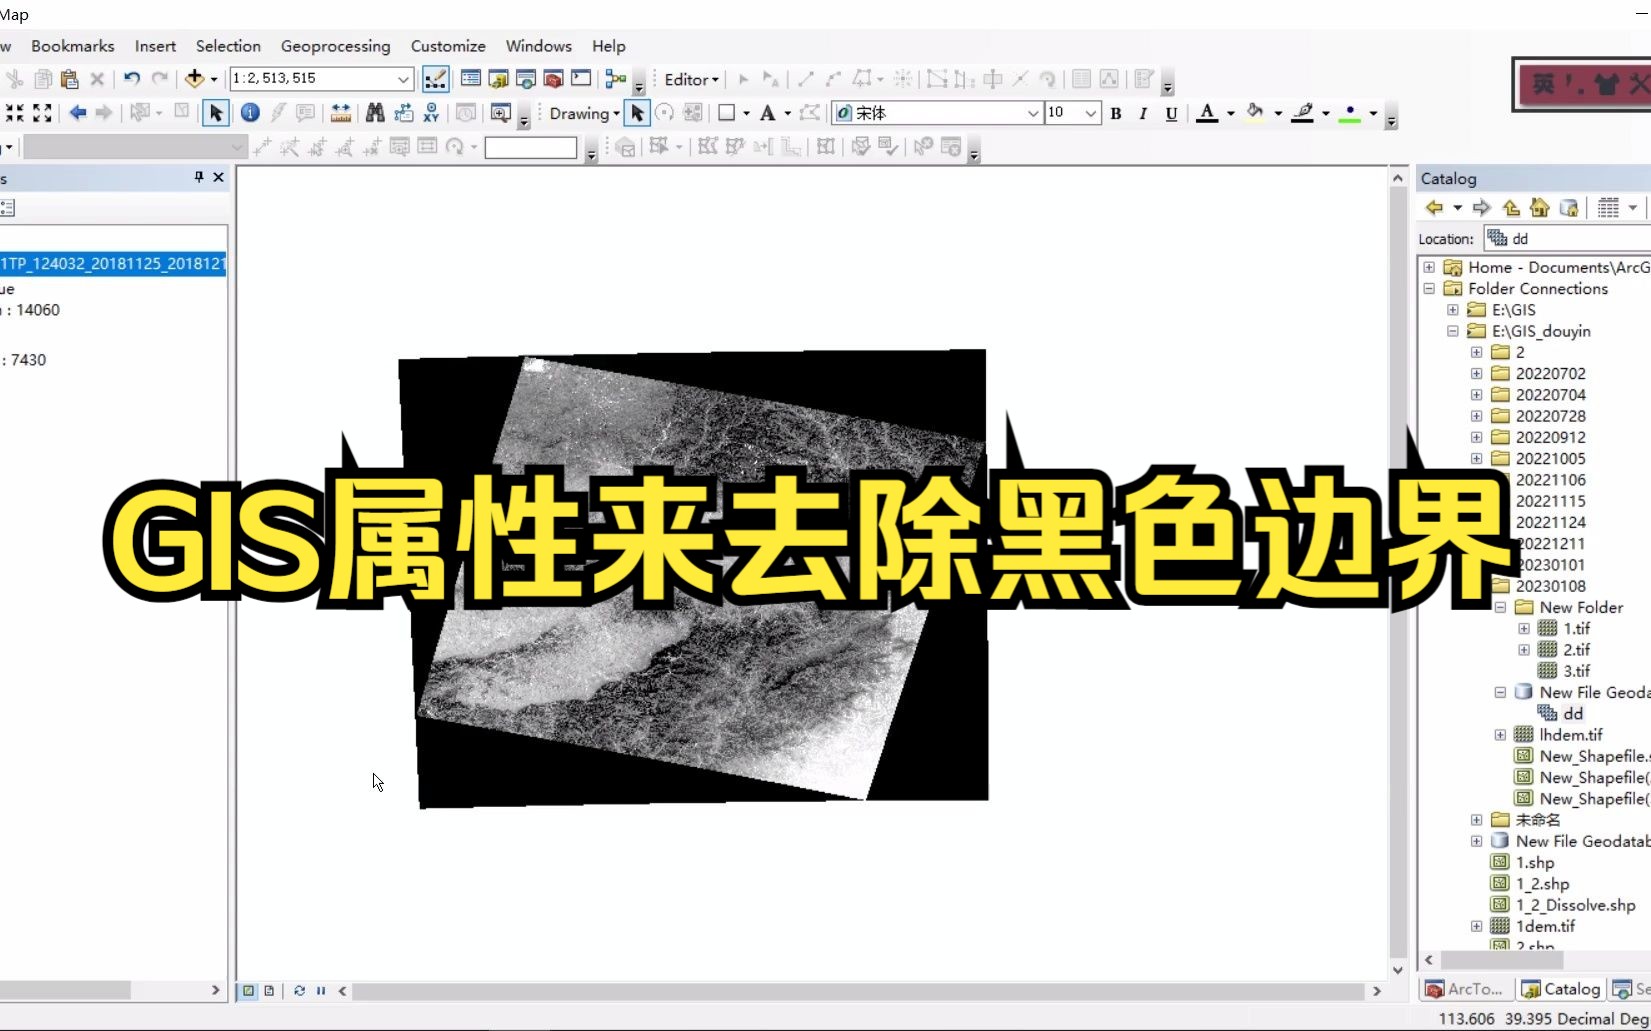
Task: Switch to the Catalog tab at bottom
Action: (1559, 989)
